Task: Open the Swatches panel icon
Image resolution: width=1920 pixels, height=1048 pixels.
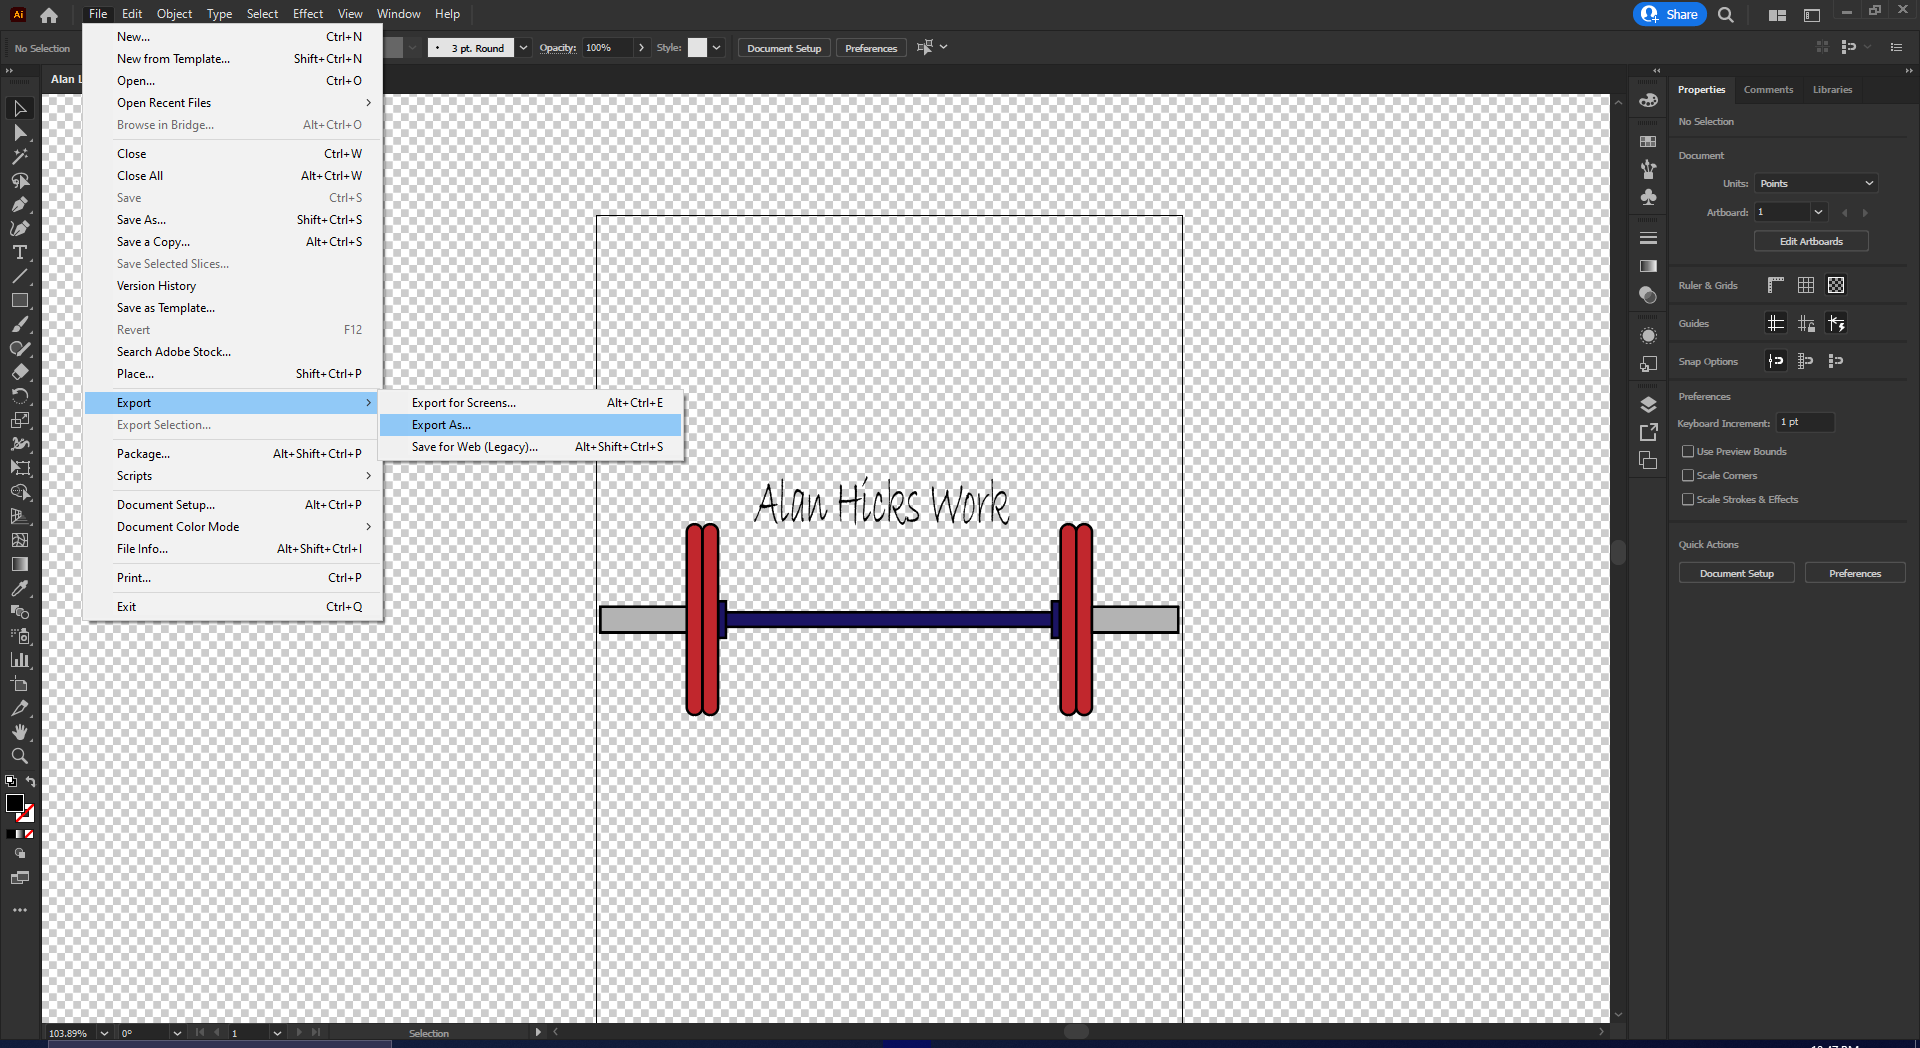Action: 1649,142
